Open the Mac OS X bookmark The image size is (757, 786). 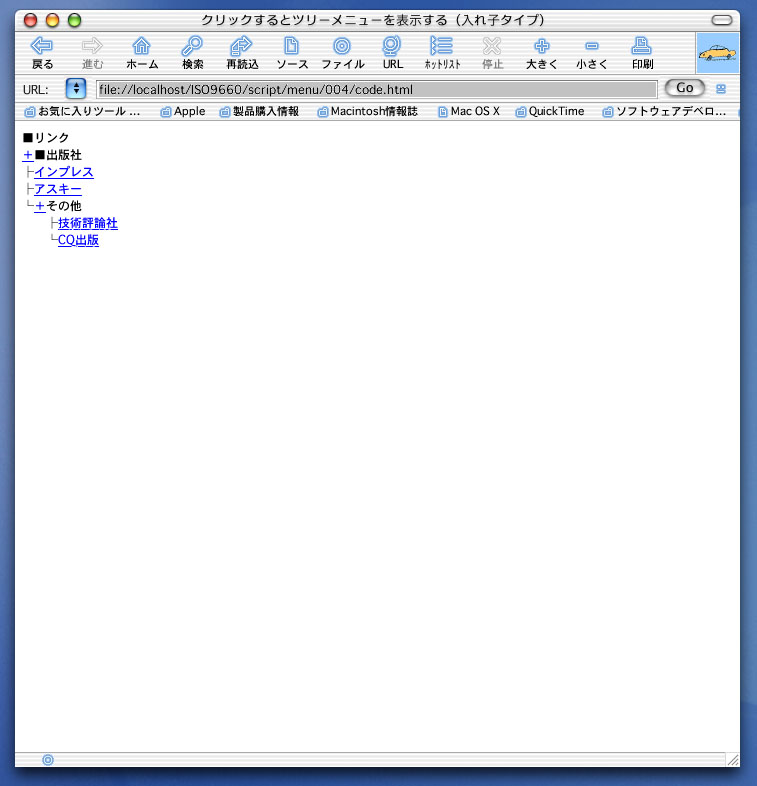tap(469, 111)
